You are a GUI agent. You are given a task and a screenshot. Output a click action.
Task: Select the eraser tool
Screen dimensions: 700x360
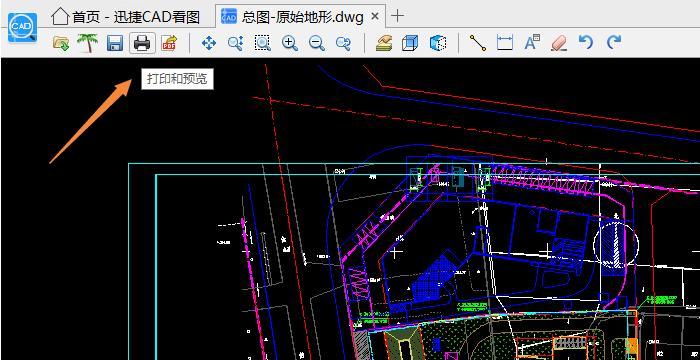(x=559, y=43)
